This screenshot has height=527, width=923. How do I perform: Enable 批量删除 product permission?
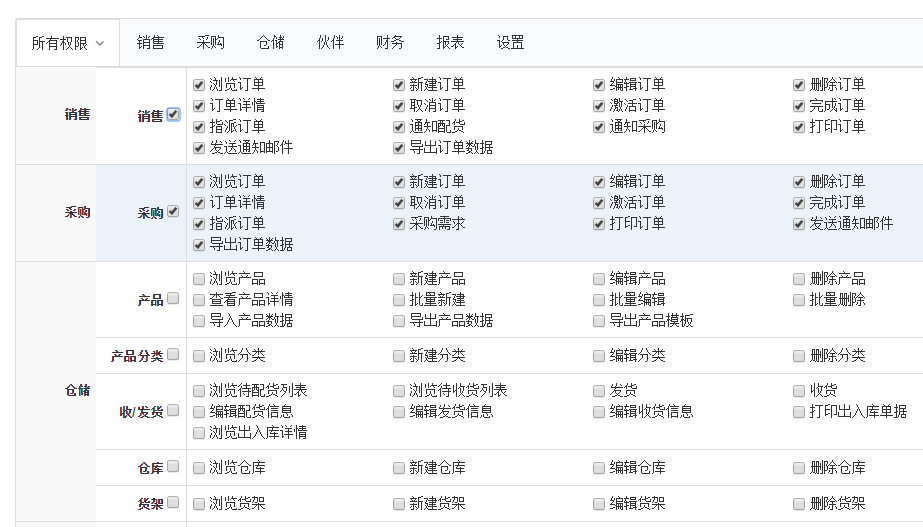tap(799, 300)
